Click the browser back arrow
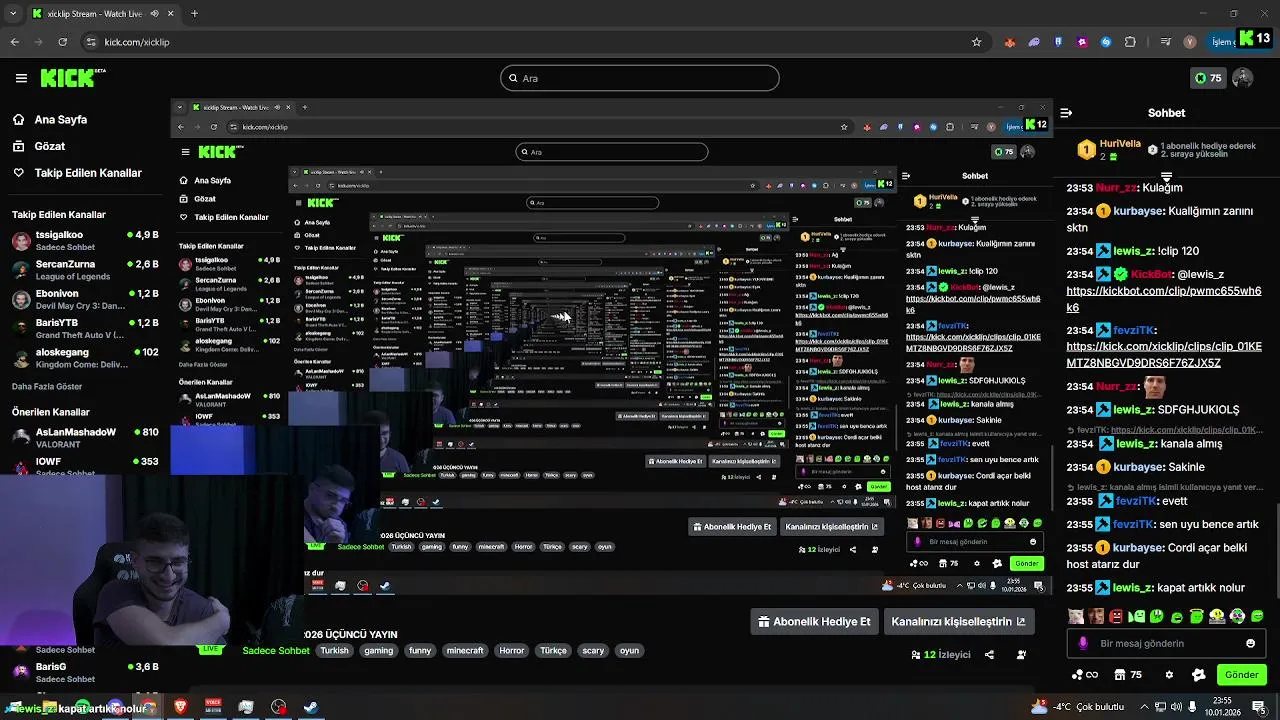 [15, 42]
